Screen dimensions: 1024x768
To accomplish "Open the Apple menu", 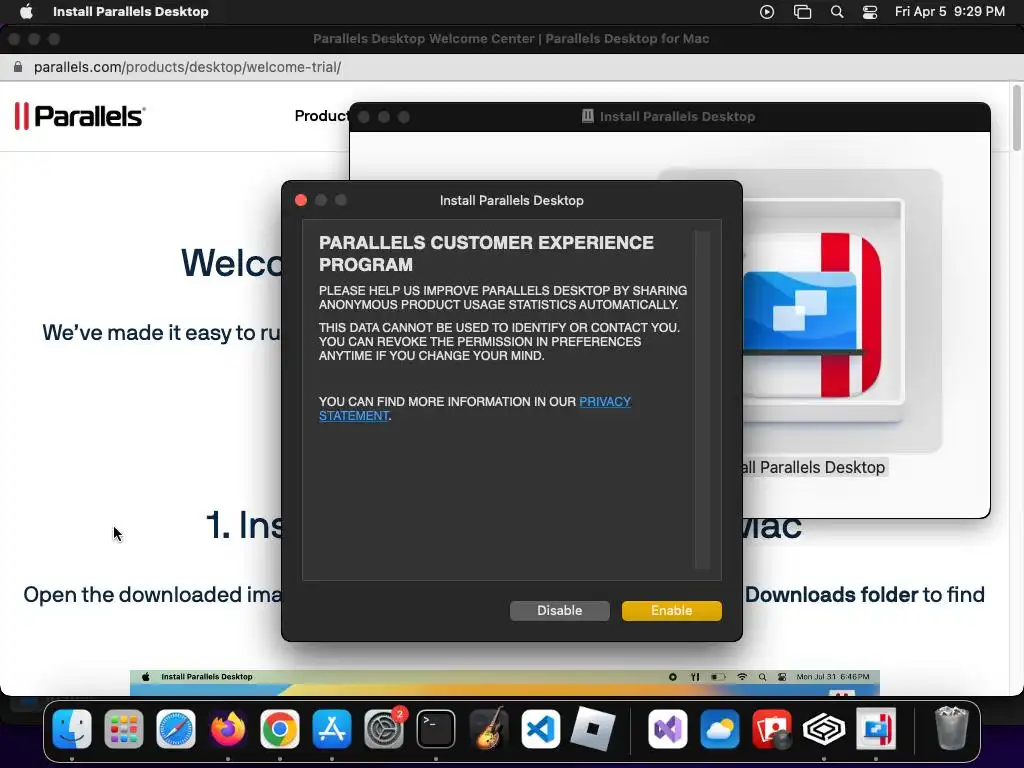I will click(x=26, y=12).
